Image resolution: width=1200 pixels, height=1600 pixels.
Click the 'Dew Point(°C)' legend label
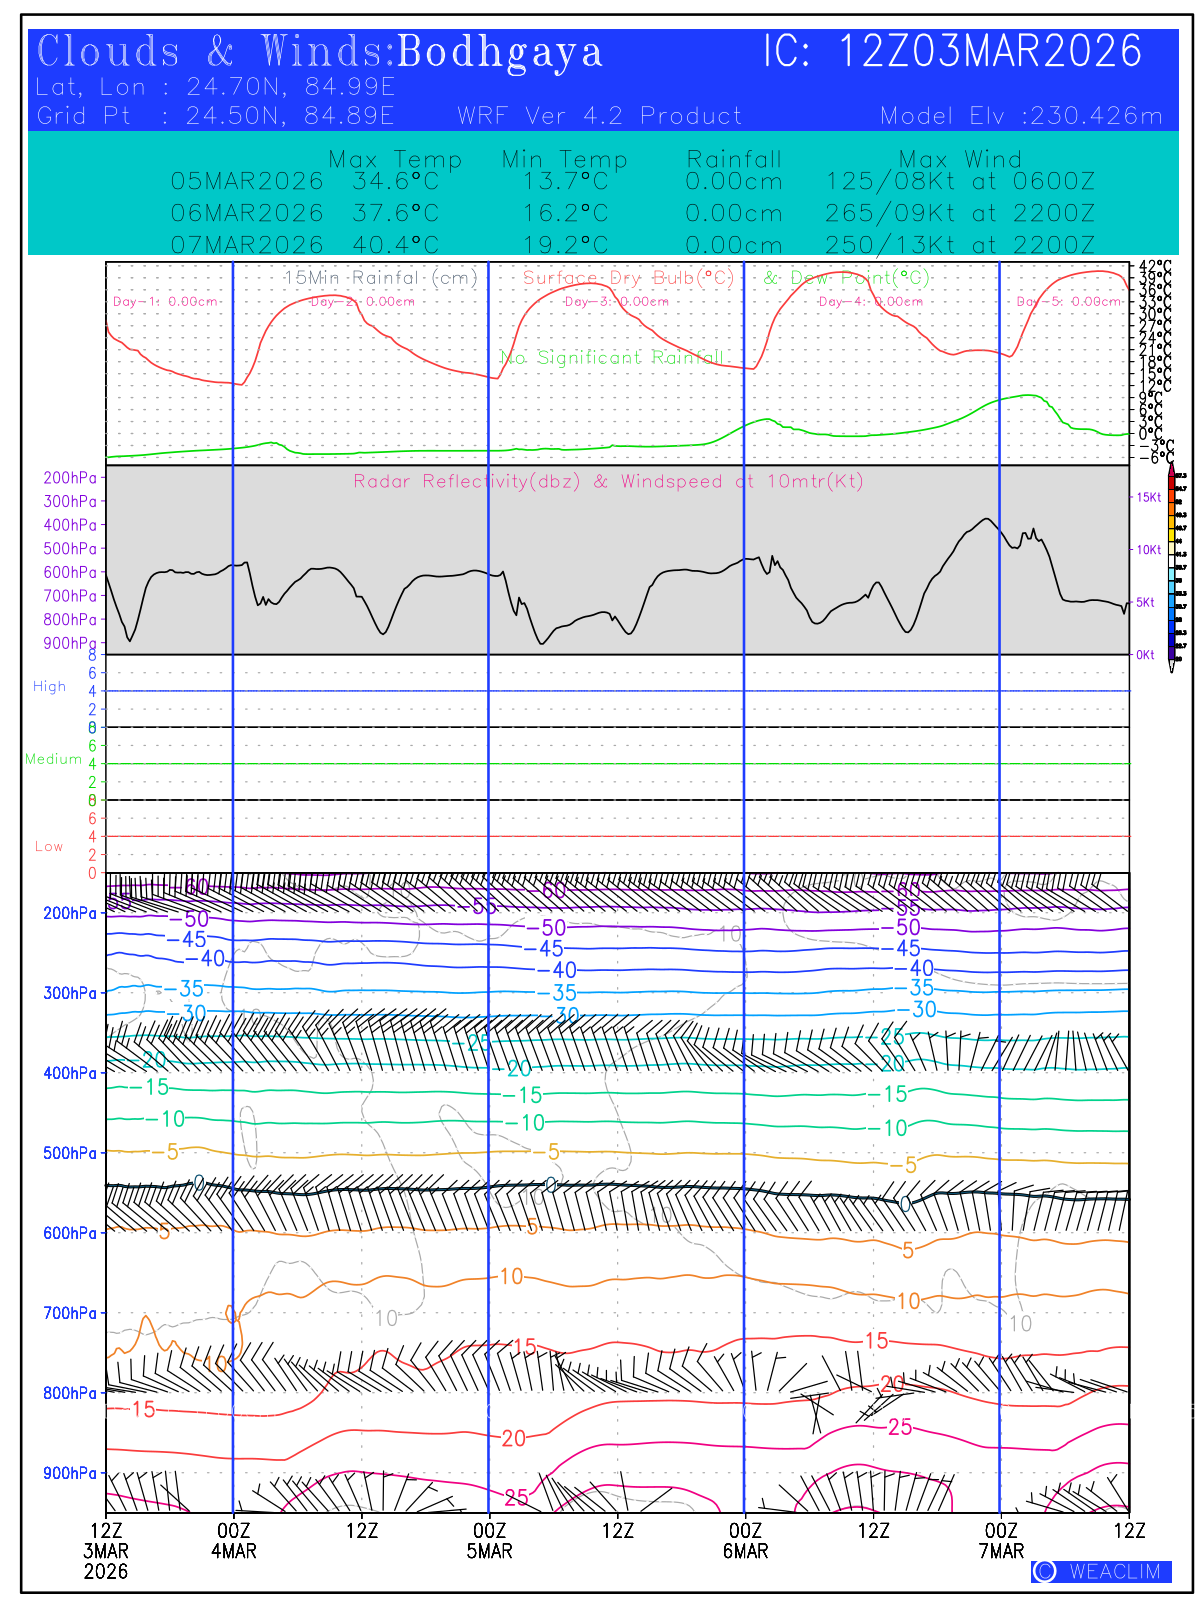(847, 277)
